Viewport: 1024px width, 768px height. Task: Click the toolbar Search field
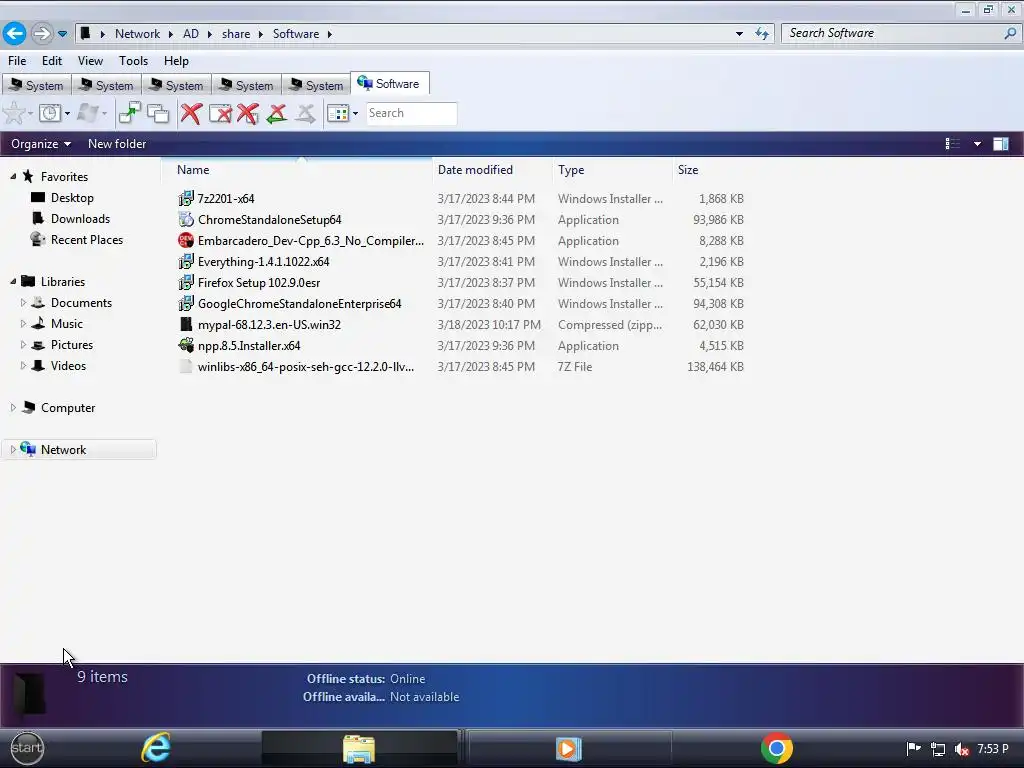[411, 113]
